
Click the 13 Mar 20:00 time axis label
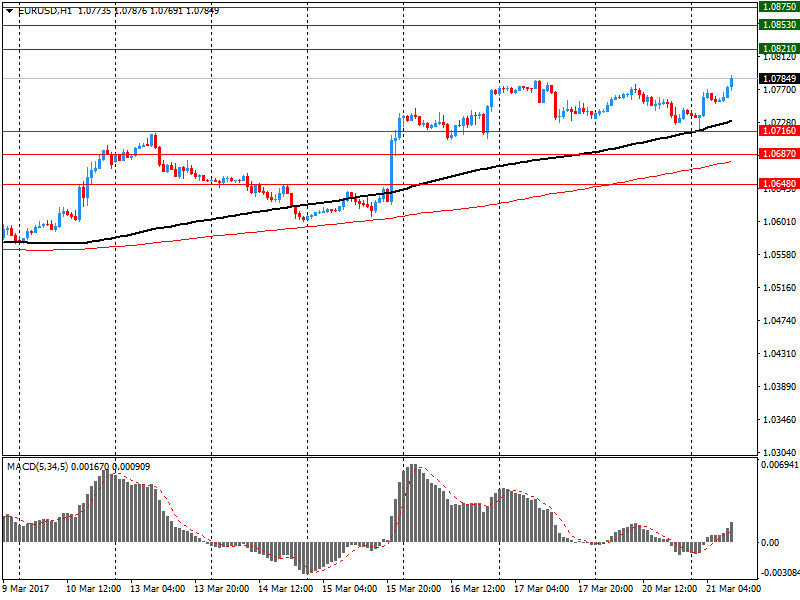tap(221, 589)
